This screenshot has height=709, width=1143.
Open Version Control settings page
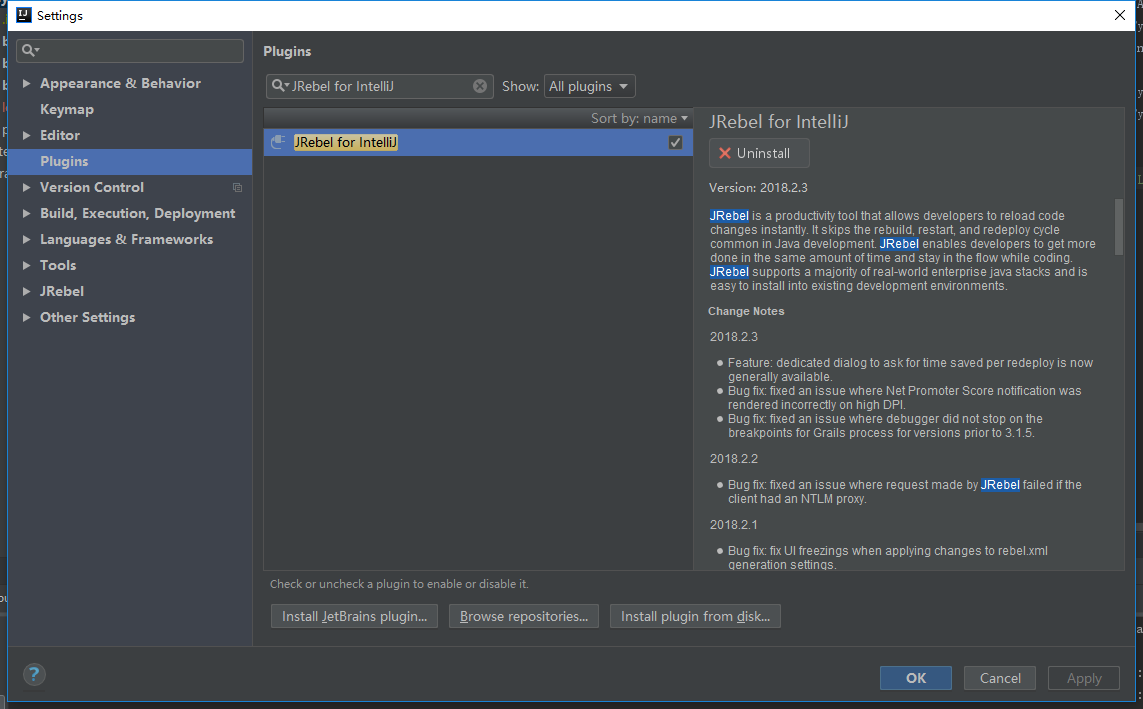coord(92,187)
